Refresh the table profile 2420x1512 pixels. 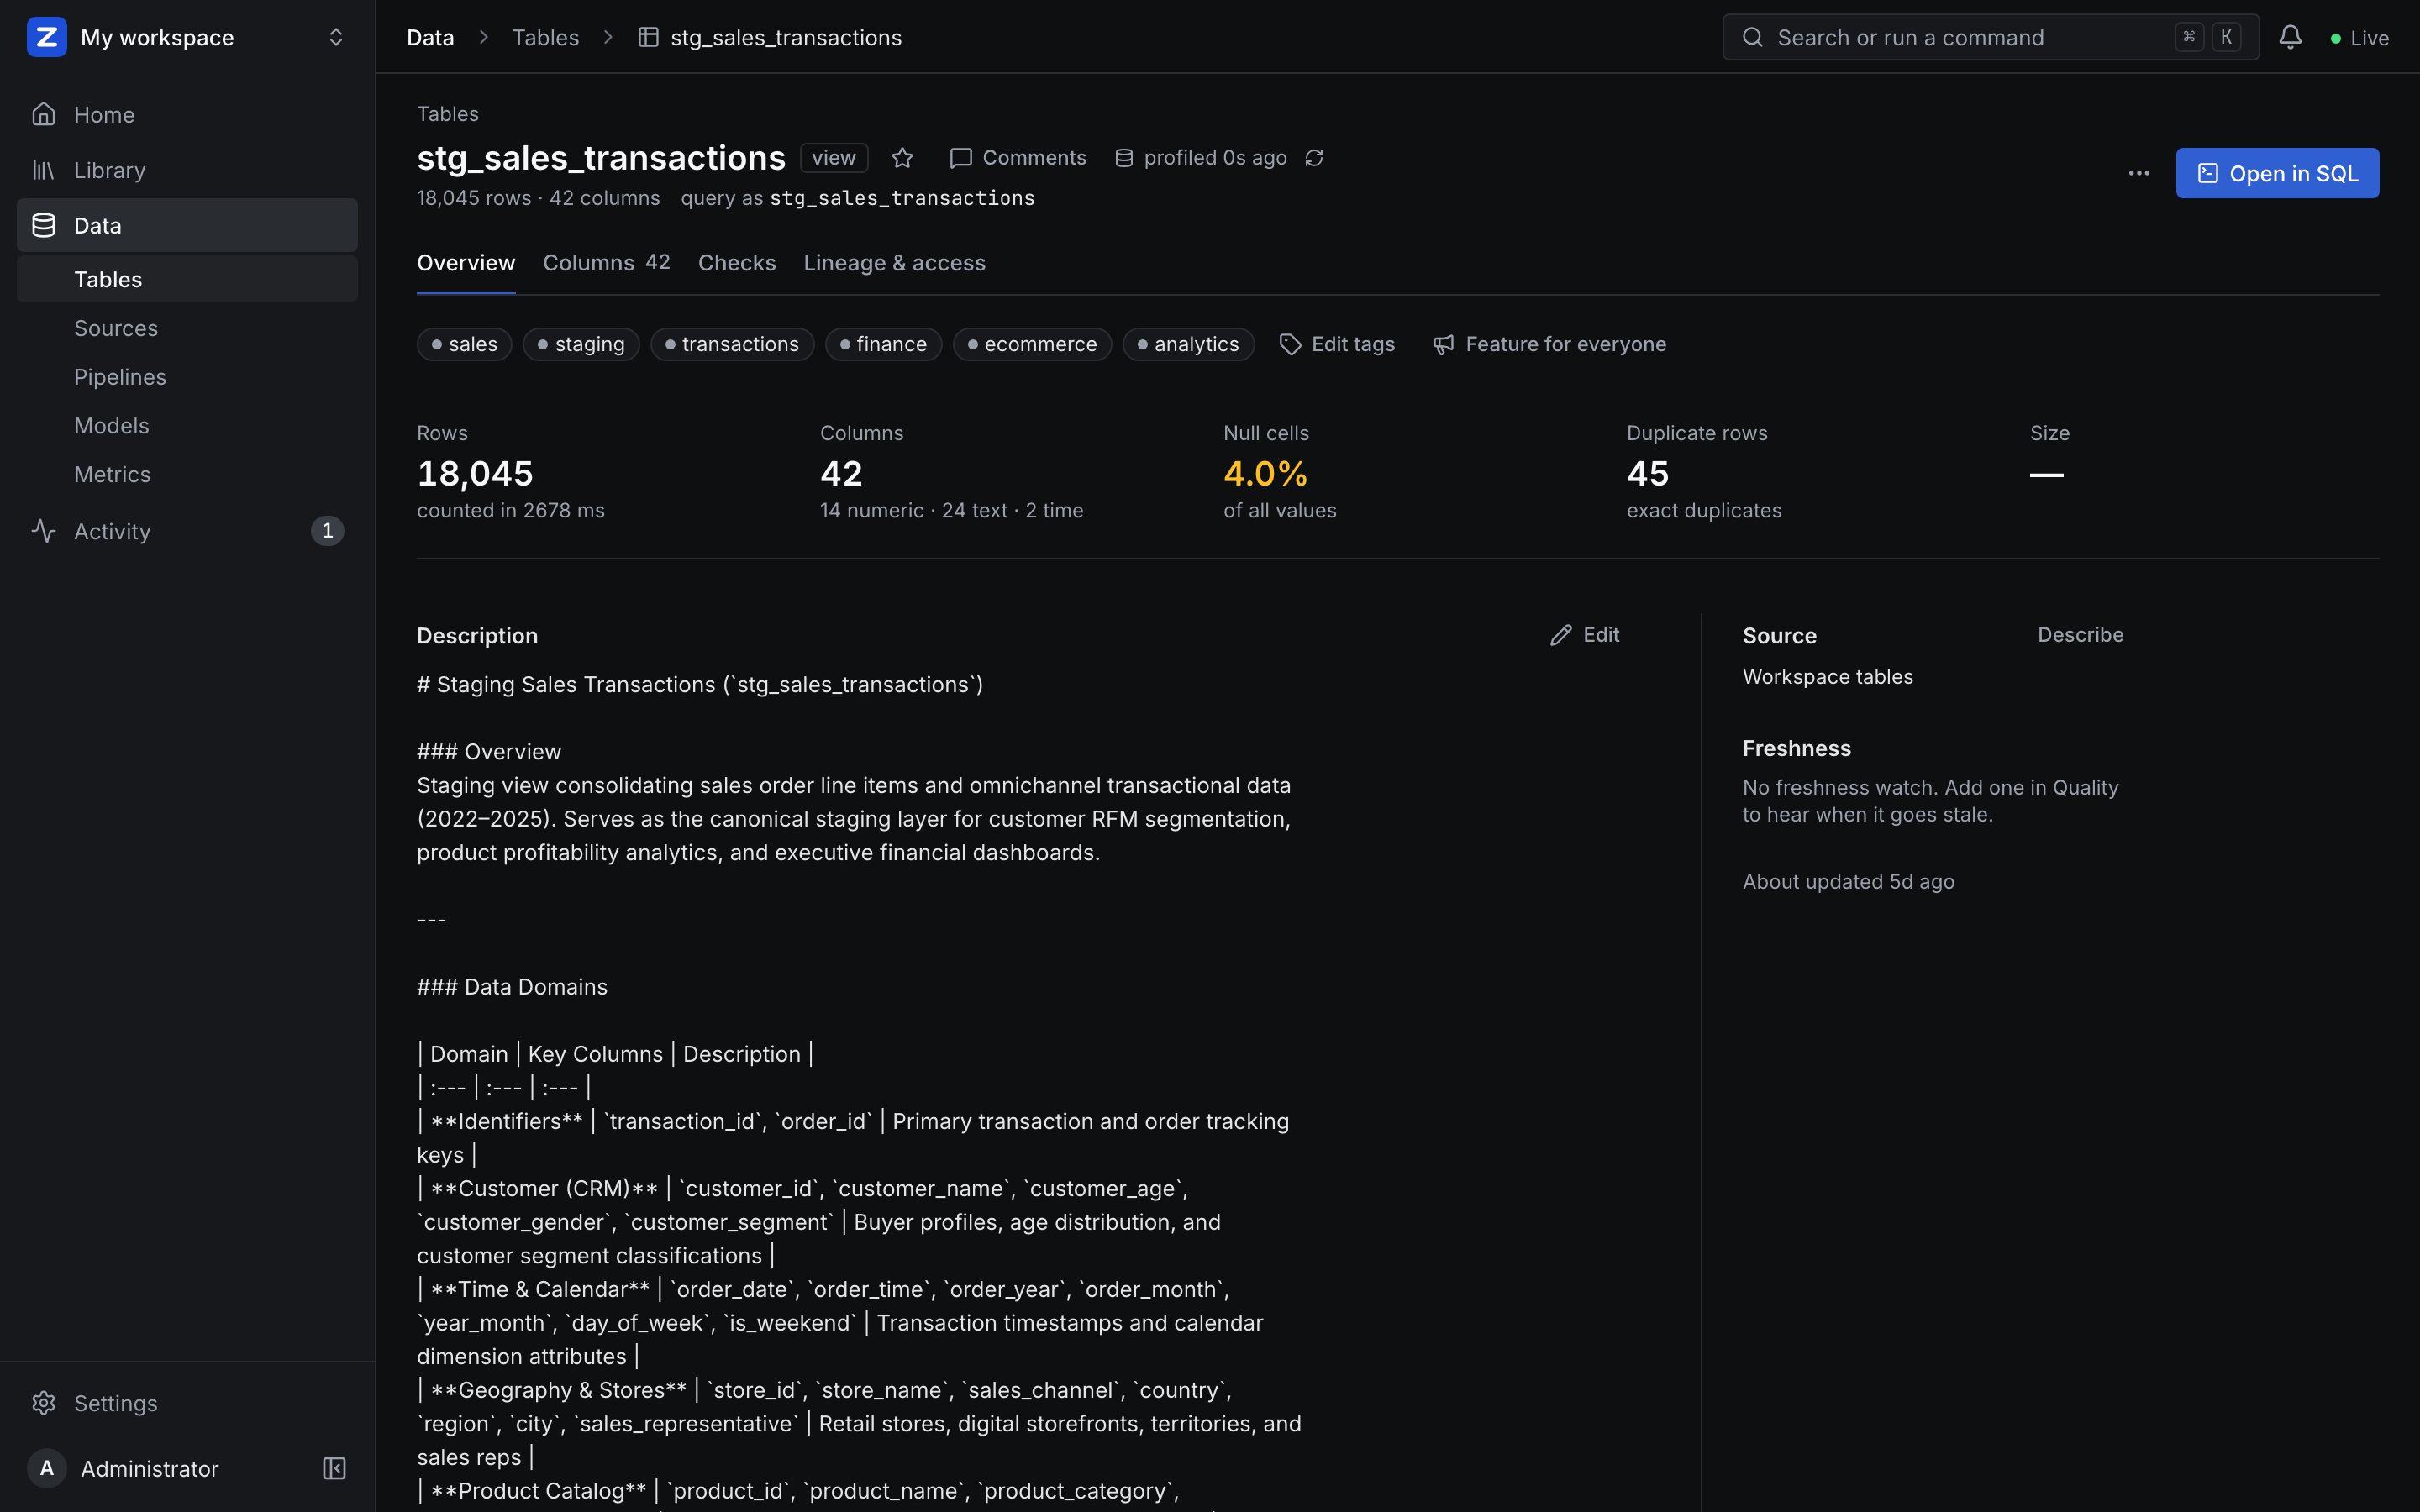(x=1314, y=158)
